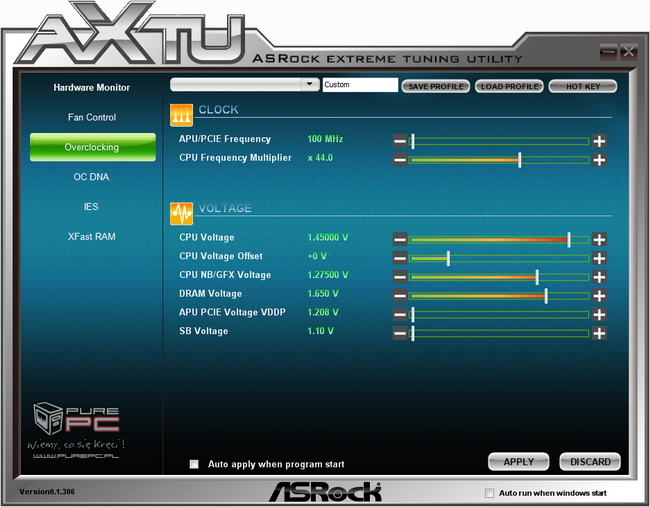Go to Fan Control page

coord(92,117)
